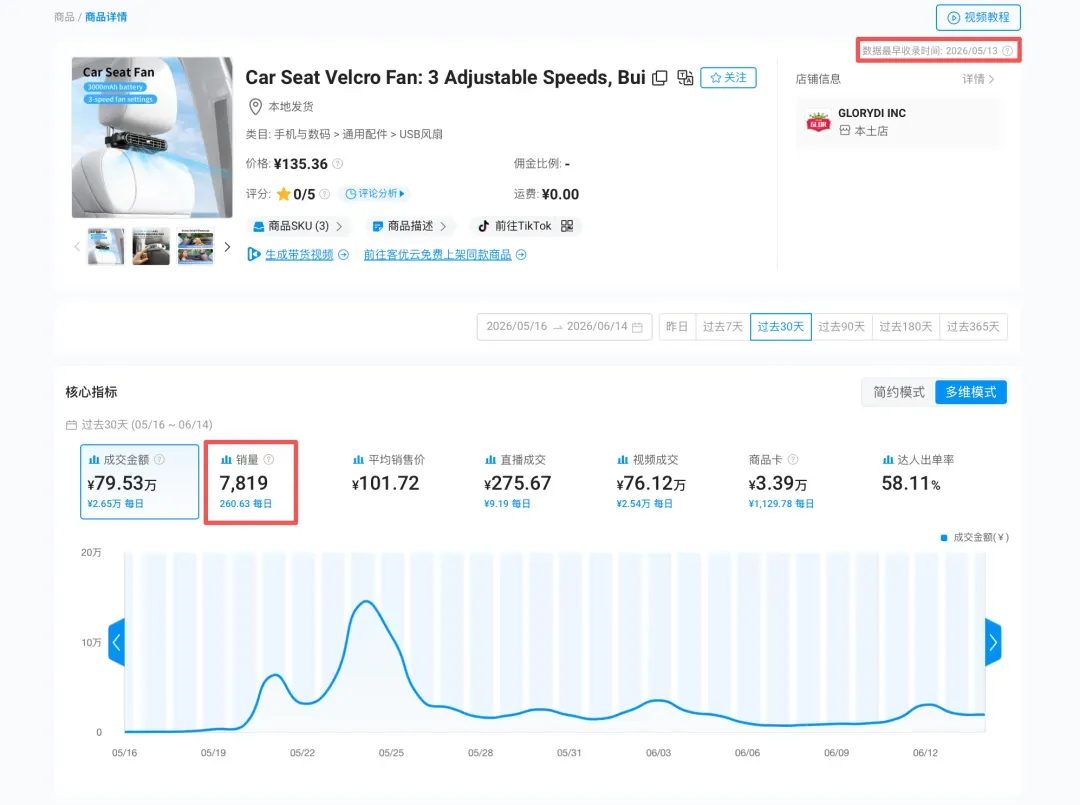This screenshot has width=1080, height=805.
Task: Open the calendar icon in the date range field
Action: 638,327
